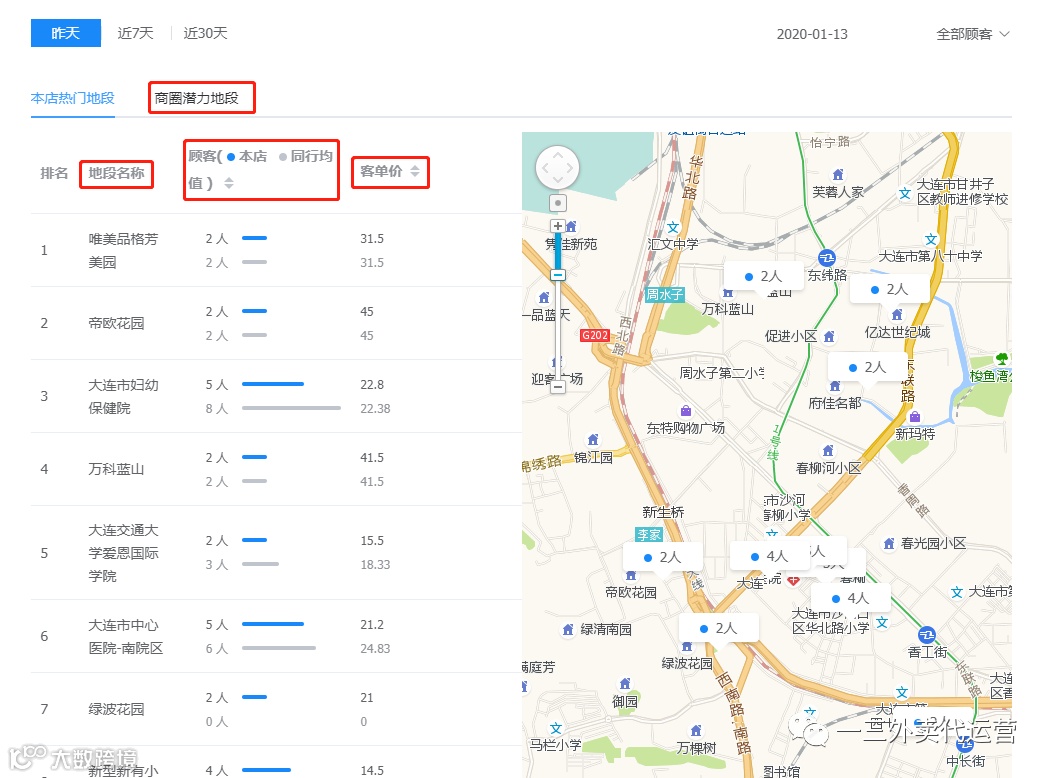Viewport: 1052px width, 778px height.
Task: Click the 周水子 station label
Action: pos(664,294)
